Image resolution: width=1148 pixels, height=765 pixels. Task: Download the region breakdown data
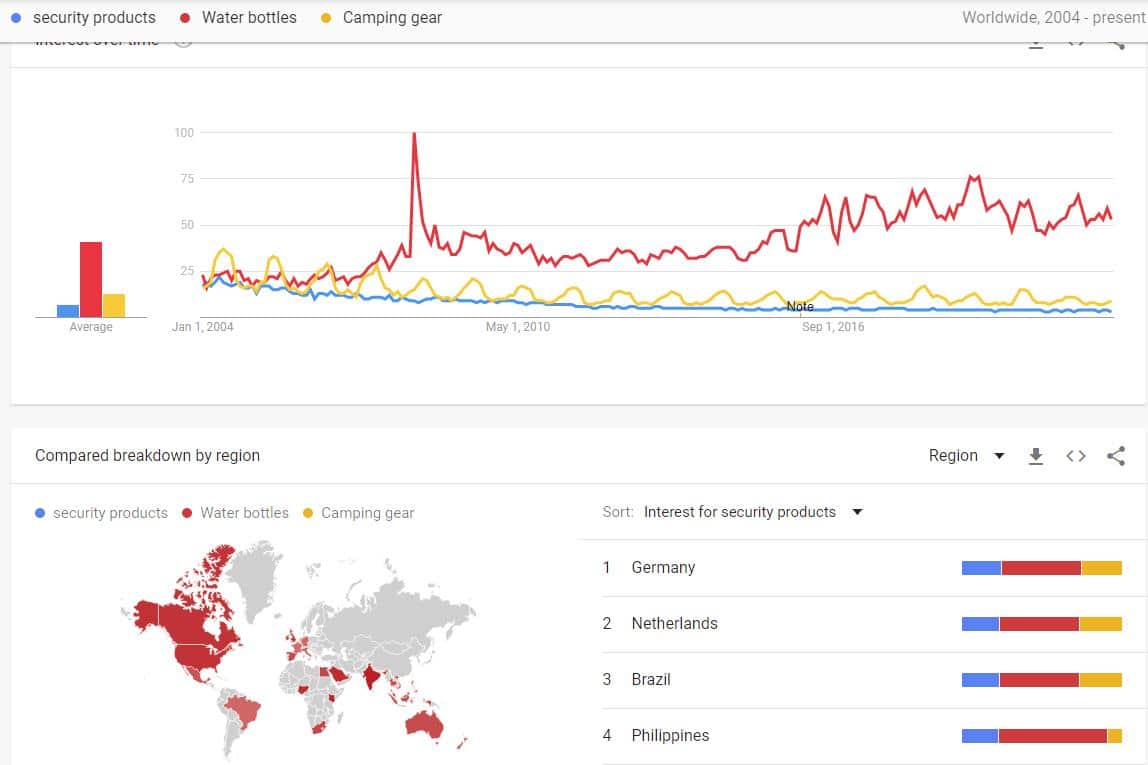coord(1036,455)
